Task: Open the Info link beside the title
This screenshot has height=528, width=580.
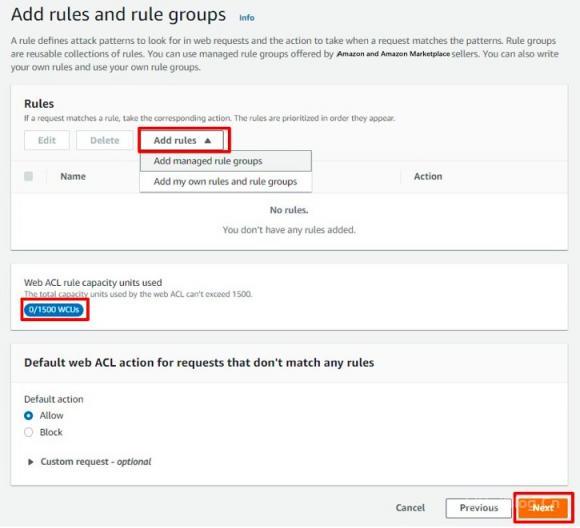Action: click(x=247, y=17)
